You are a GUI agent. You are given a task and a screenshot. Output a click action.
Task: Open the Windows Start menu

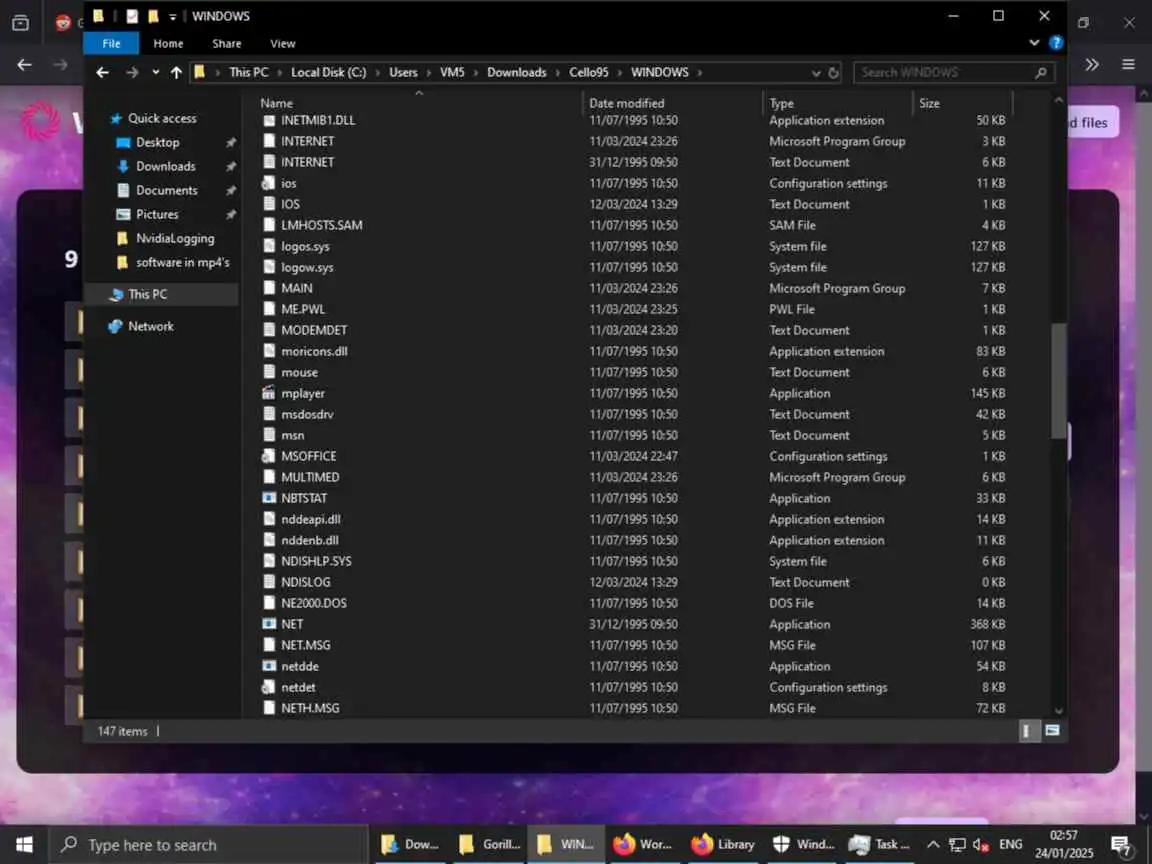[x=24, y=844]
